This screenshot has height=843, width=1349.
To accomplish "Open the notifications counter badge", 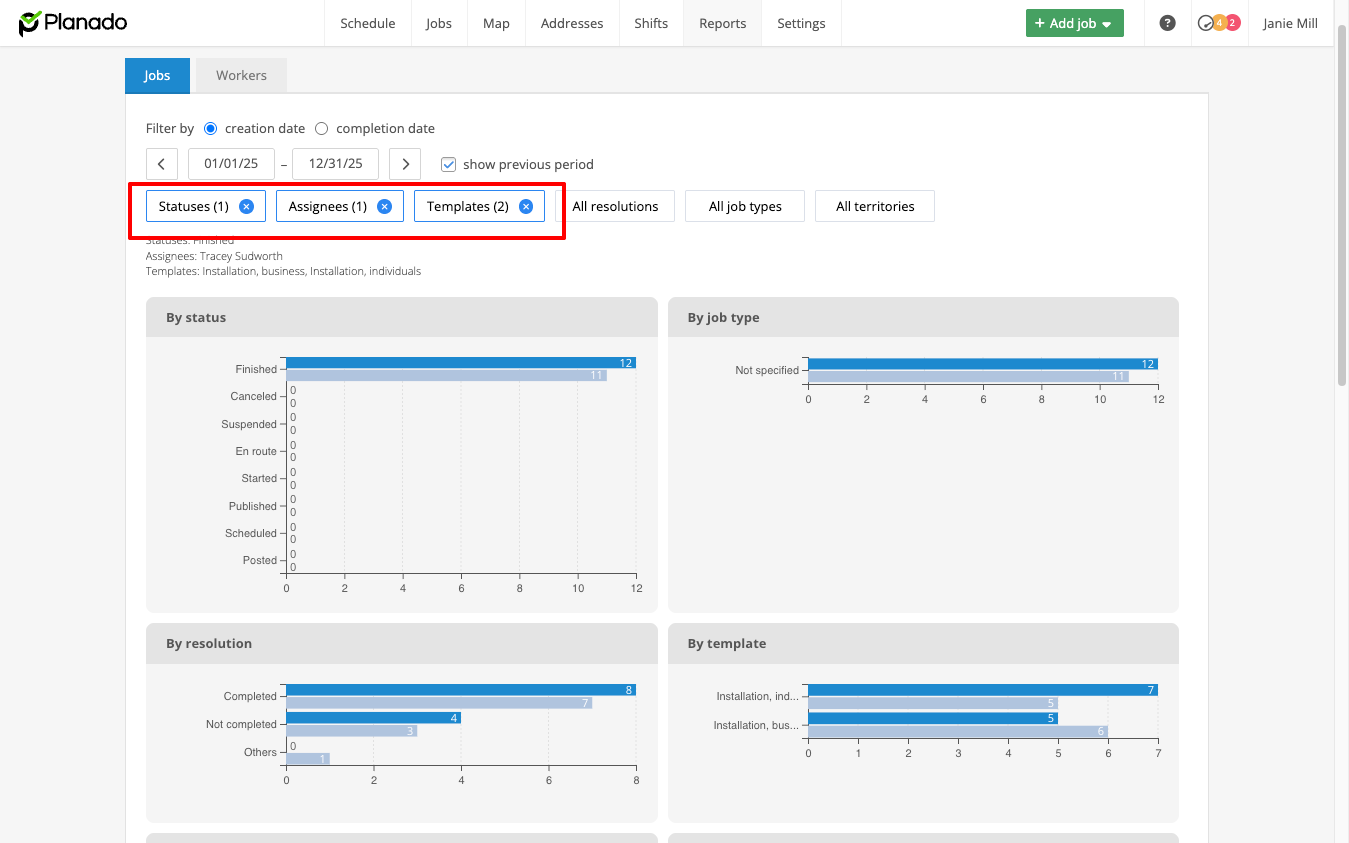I will (1218, 23).
